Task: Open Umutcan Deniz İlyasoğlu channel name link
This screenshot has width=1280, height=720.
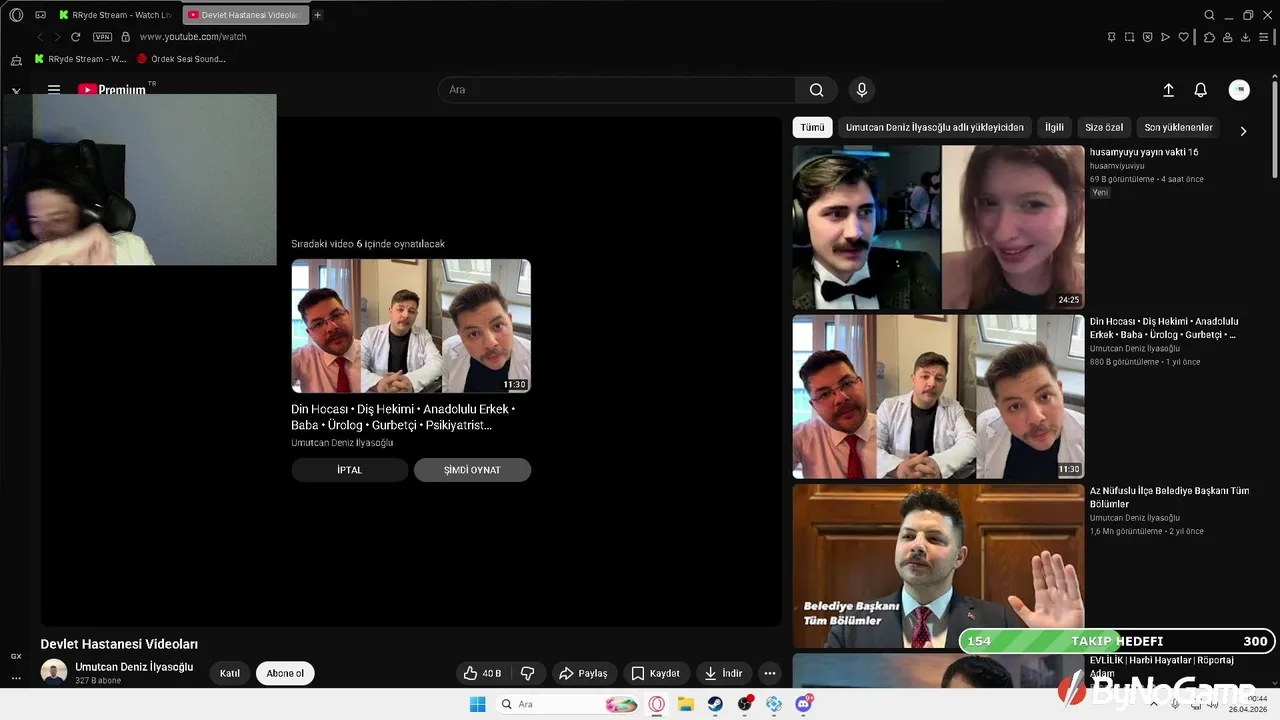Action: [x=134, y=667]
